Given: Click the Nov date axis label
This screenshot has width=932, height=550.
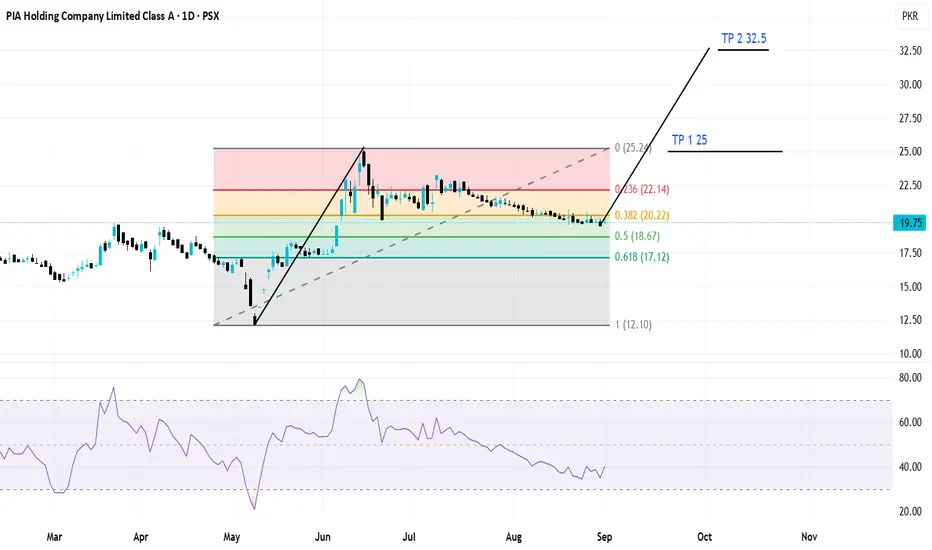Looking at the screenshot, I should pos(809,537).
